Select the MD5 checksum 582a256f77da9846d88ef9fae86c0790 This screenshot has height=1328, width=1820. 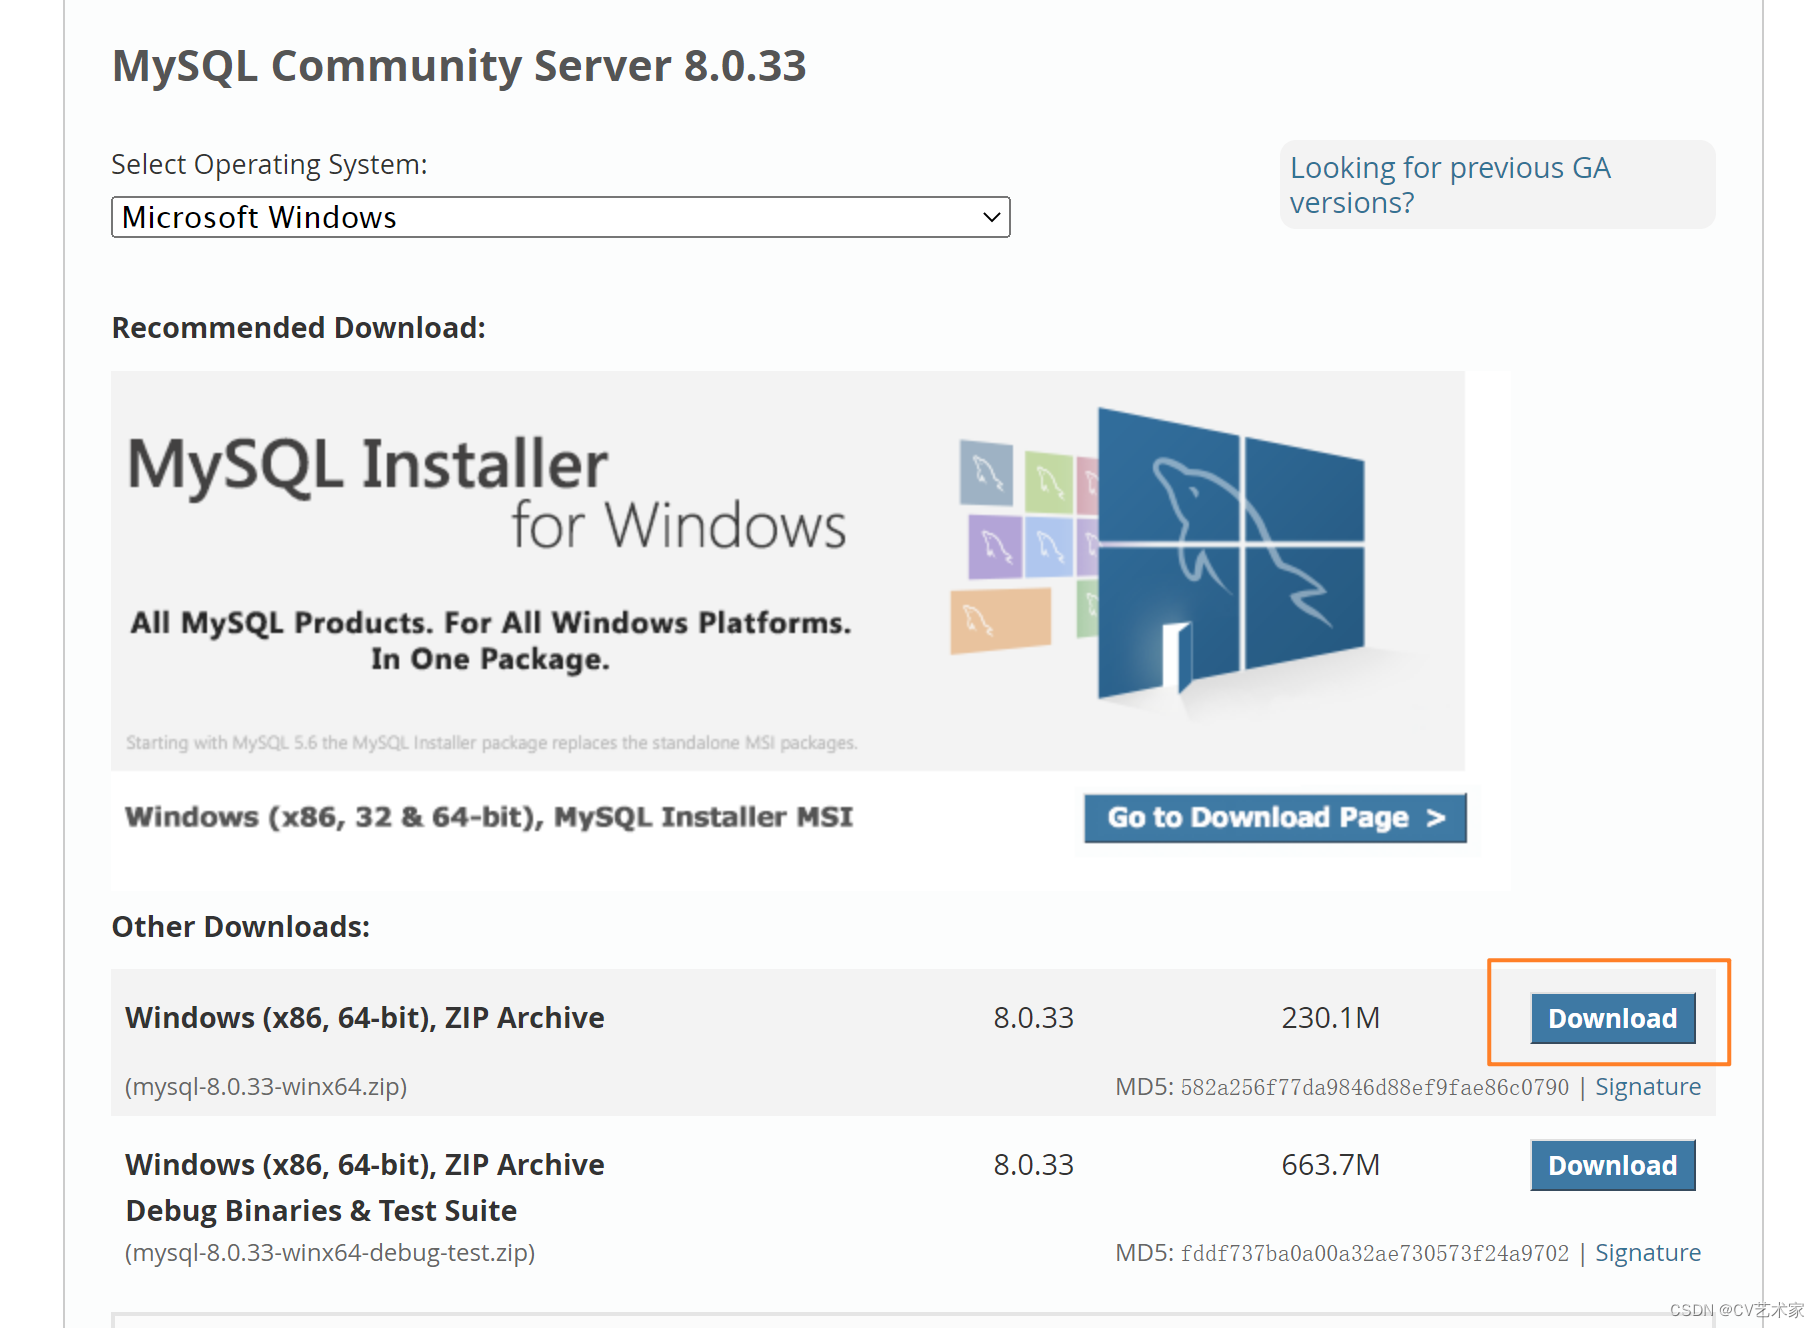click(1374, 1086)
